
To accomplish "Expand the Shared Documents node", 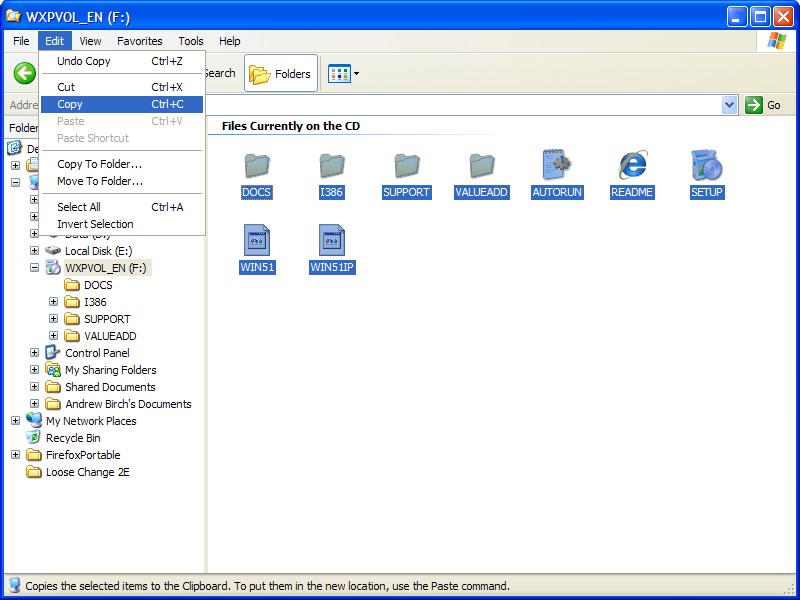I will coord(34,387).
